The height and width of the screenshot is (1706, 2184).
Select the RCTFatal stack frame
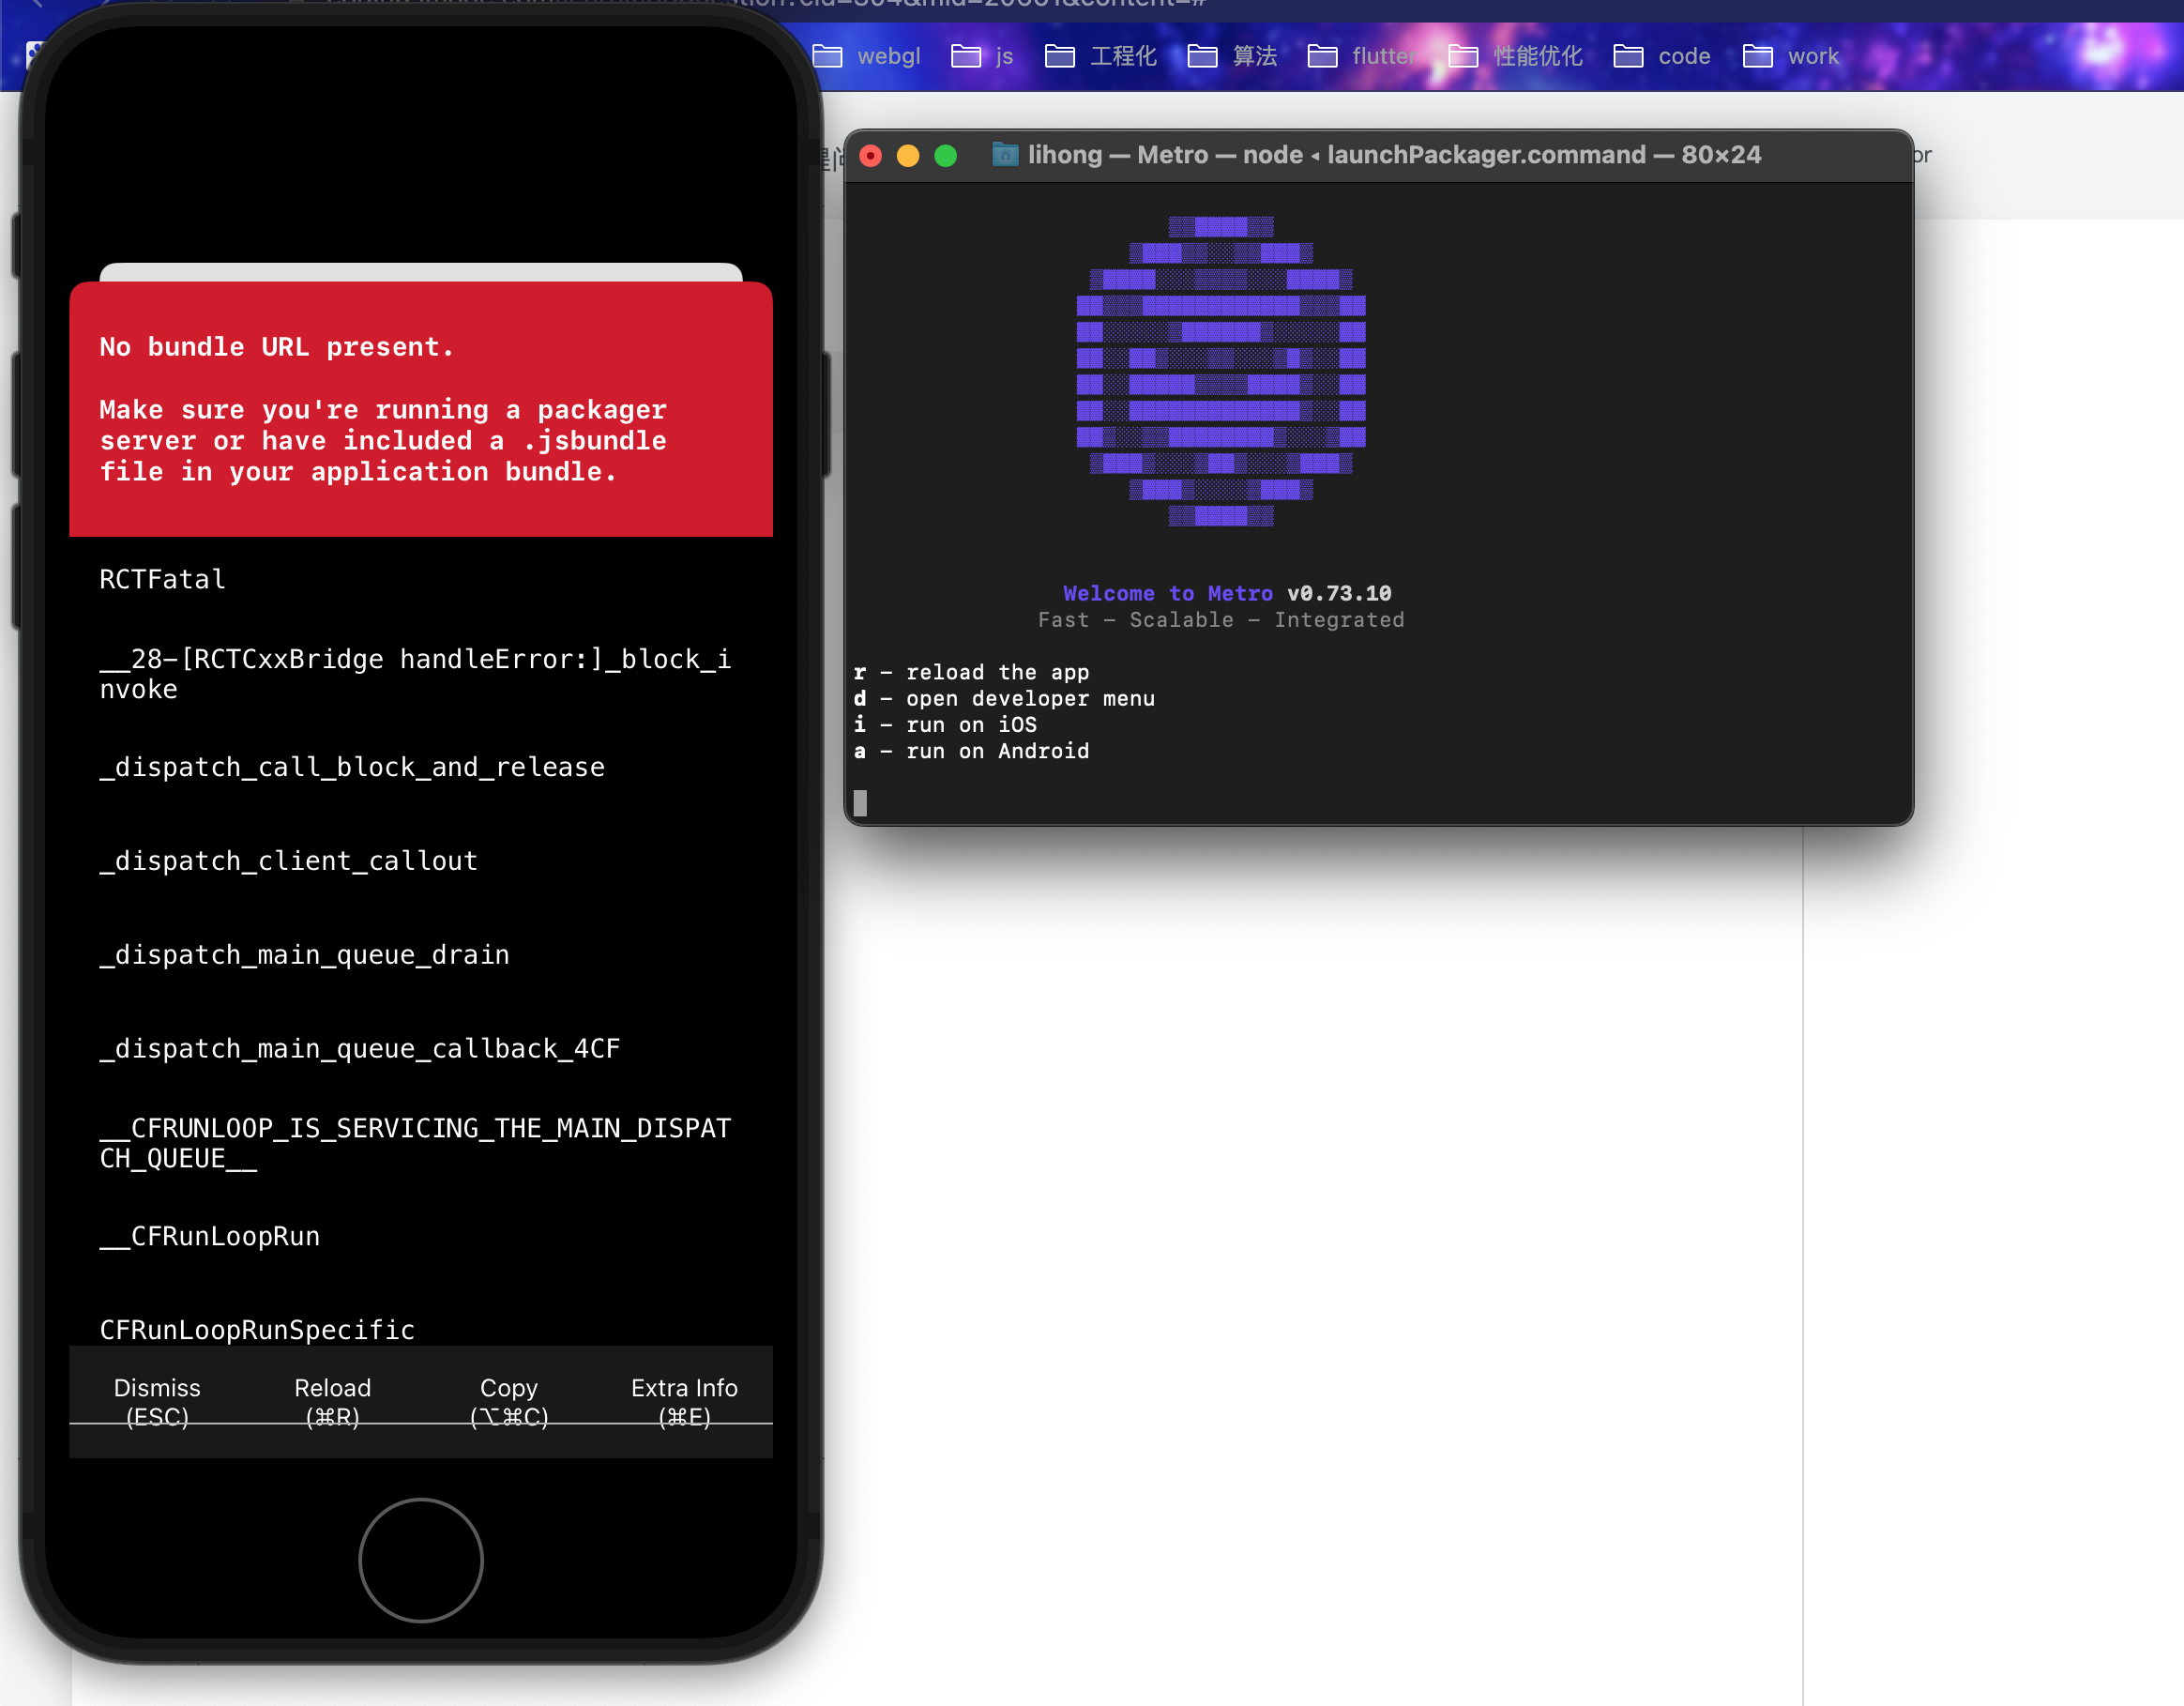click(x=163, y=579)
